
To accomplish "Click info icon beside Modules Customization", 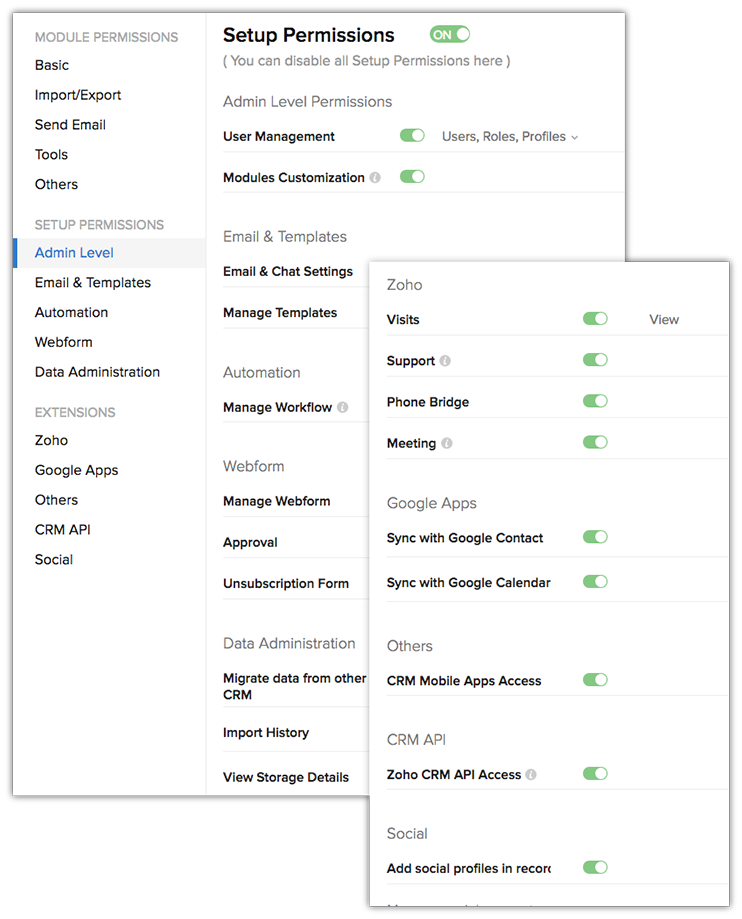I will pos(375,178).
